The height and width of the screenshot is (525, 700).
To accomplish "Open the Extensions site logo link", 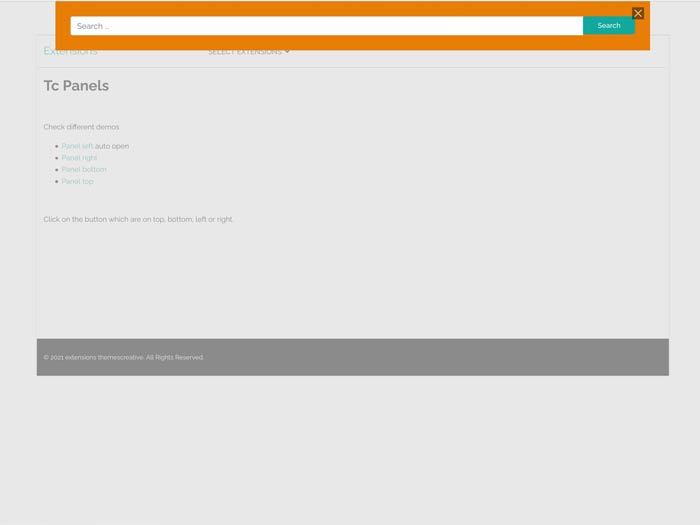I will click(70, 52).
